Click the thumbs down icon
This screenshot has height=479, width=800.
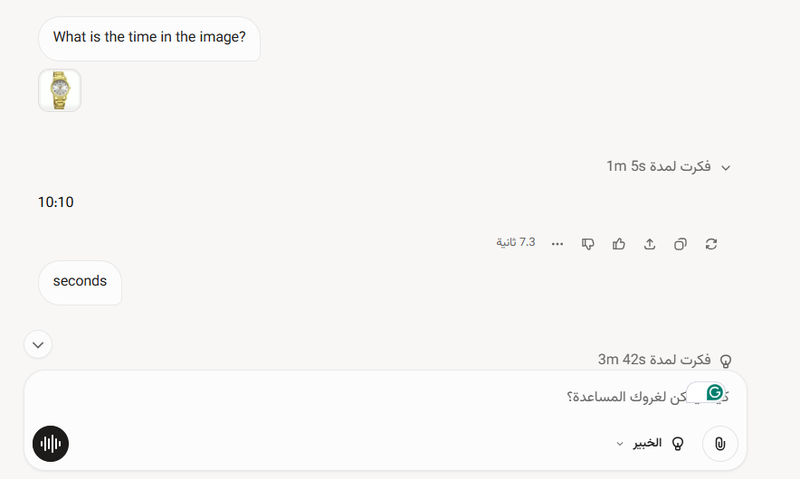pyautogui.click(x=588, y=244)
